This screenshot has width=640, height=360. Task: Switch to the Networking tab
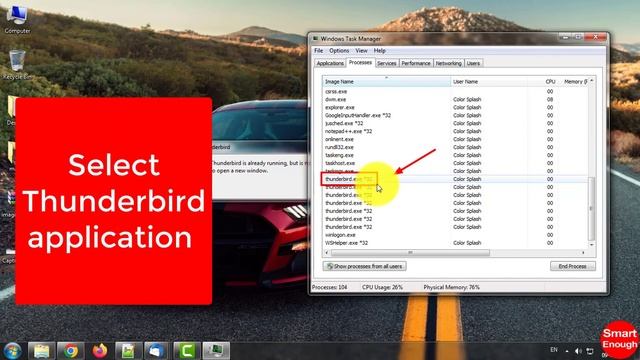[448, 63]
